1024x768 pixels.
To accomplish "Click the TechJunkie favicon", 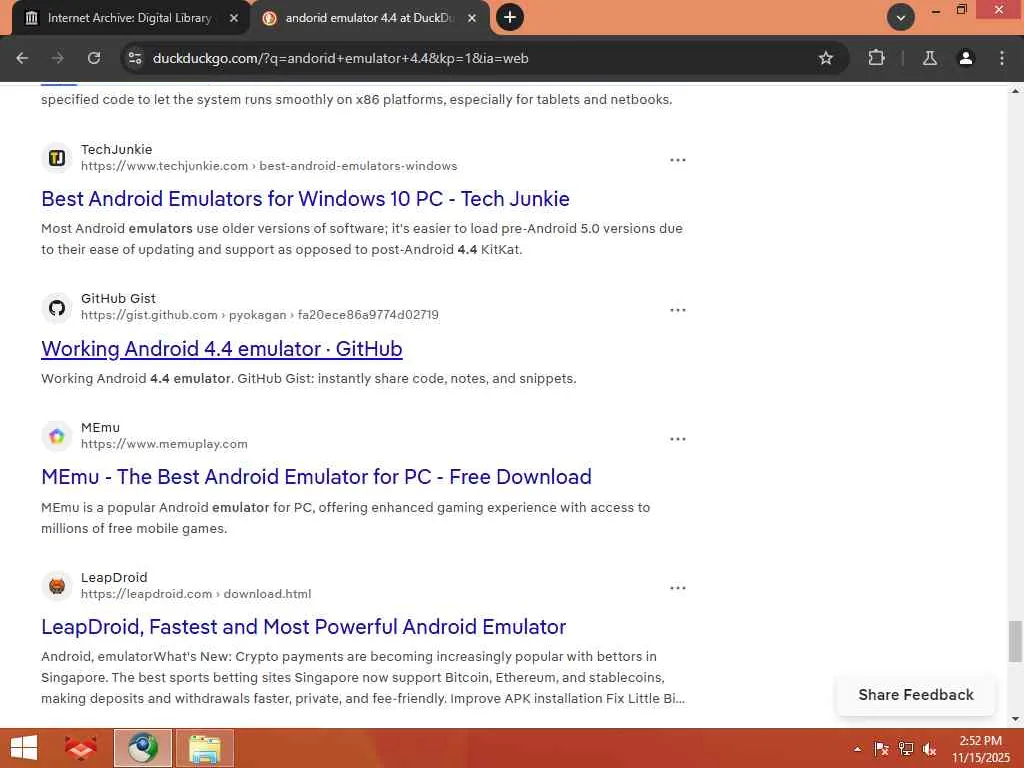I will pos(57,157).
